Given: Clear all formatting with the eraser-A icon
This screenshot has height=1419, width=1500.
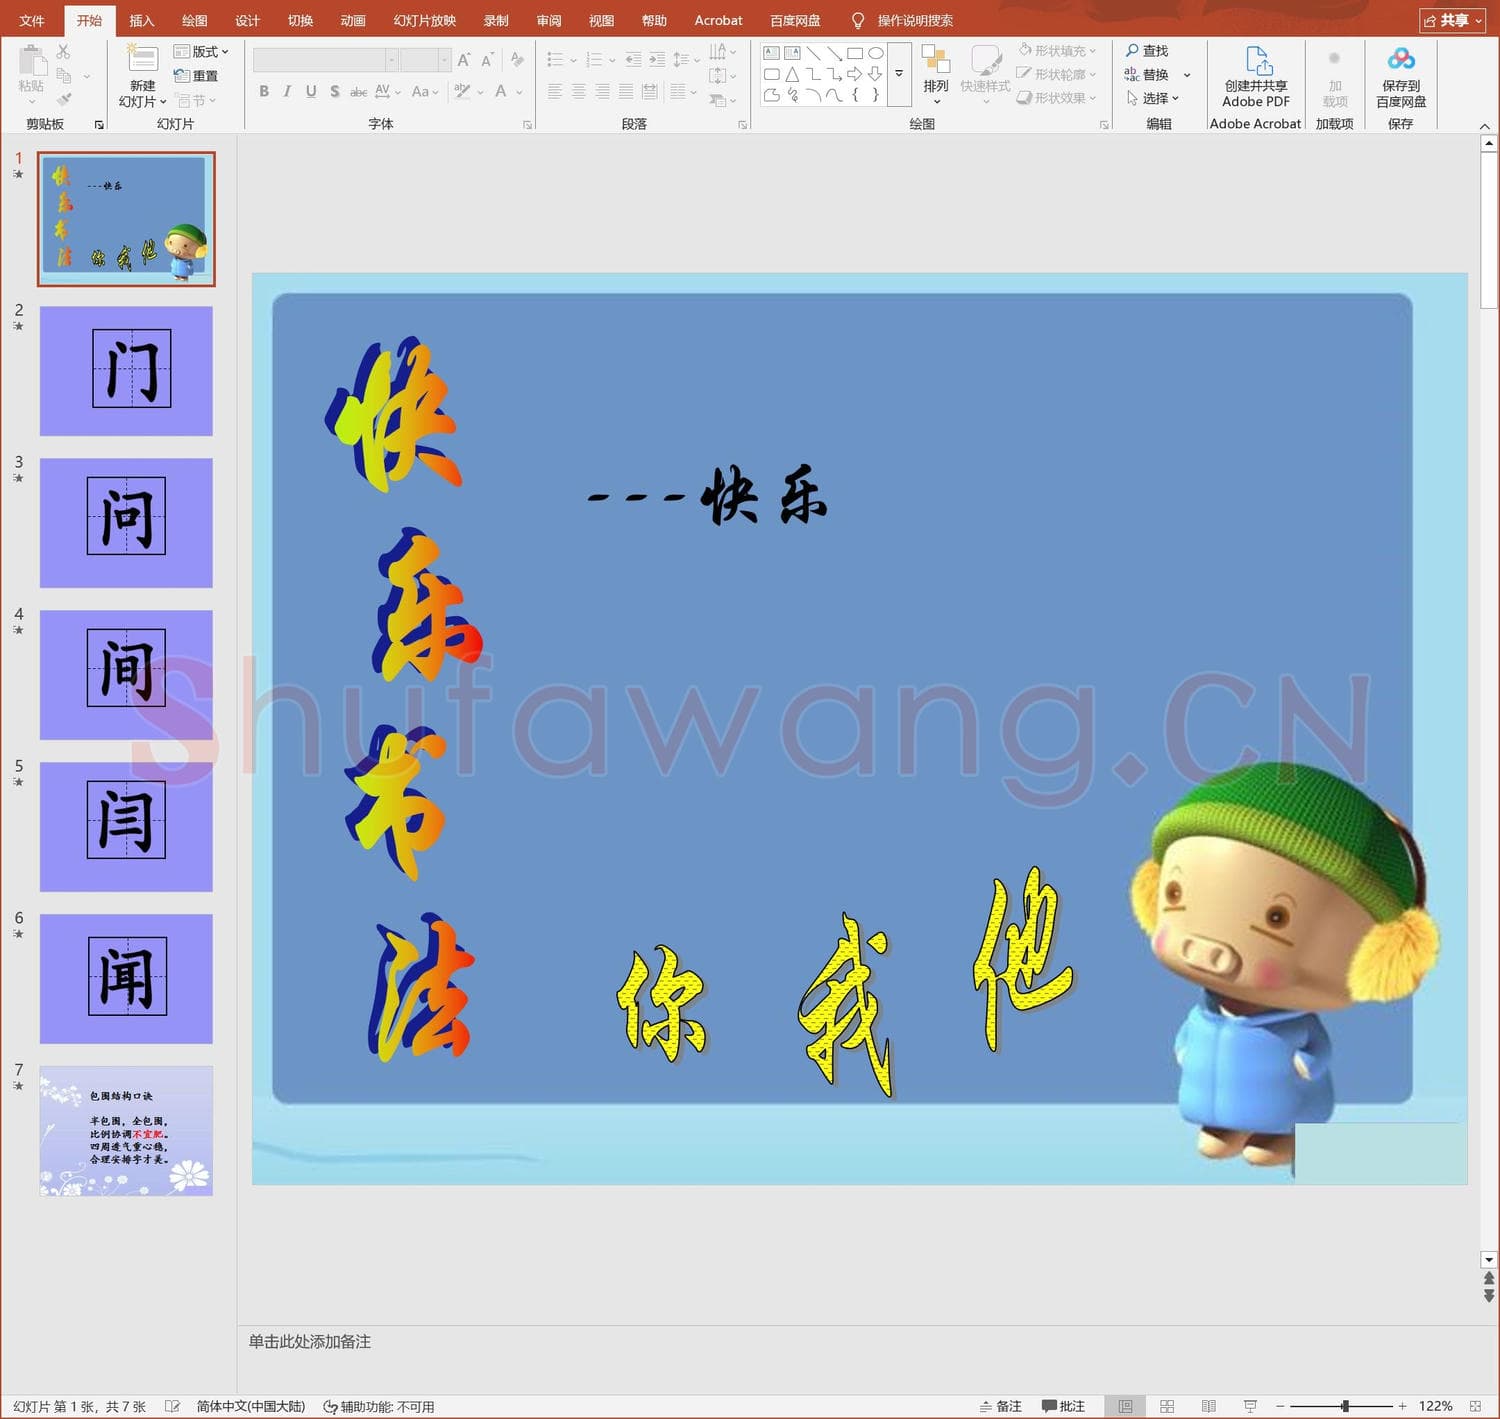Looking at the screenshot, I should (x=517, y=60).
